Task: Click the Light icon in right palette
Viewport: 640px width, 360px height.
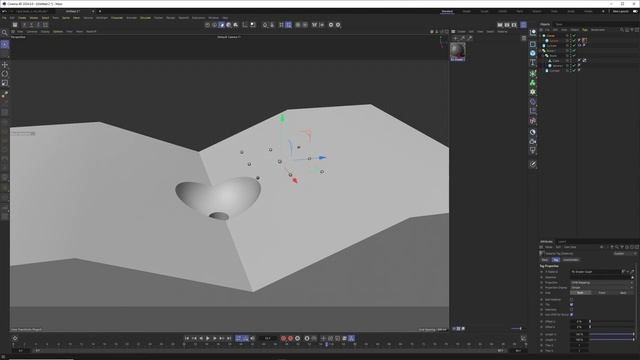Action: pos(533,151)
